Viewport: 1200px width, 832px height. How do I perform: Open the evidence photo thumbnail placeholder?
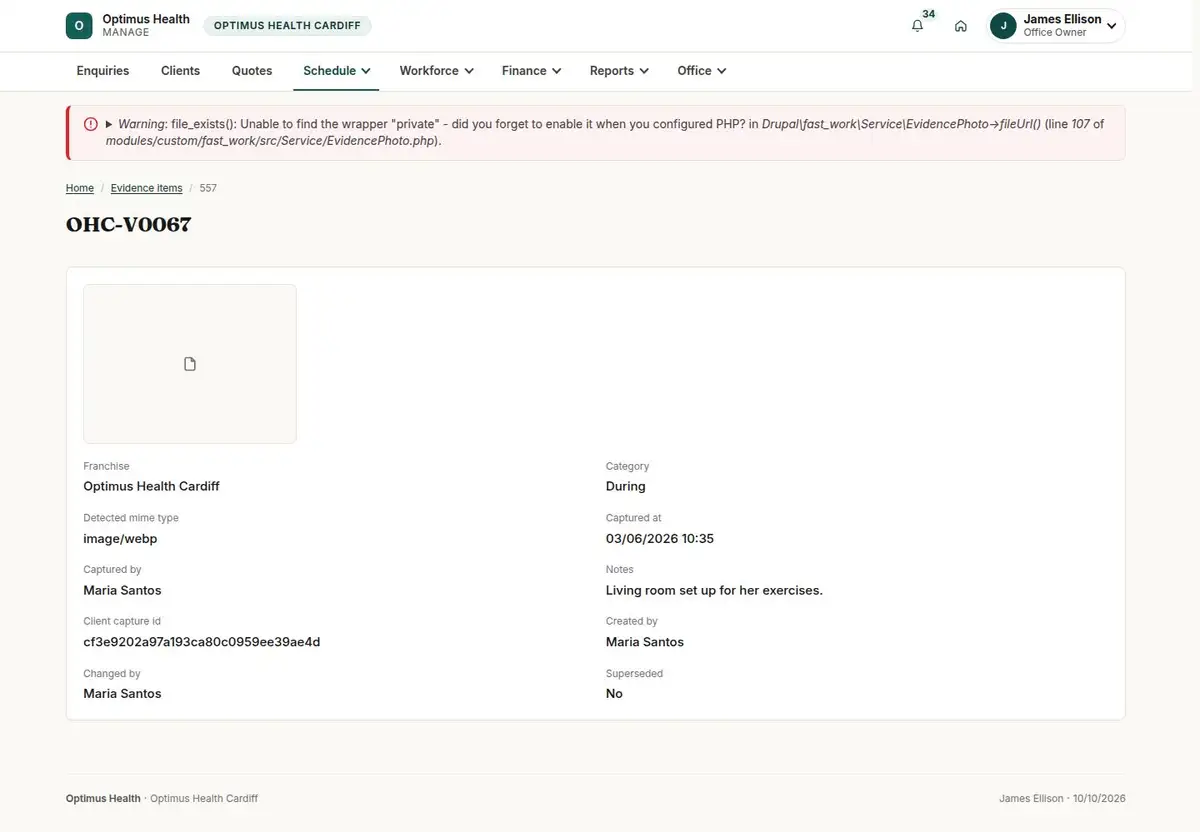(190, 364)
